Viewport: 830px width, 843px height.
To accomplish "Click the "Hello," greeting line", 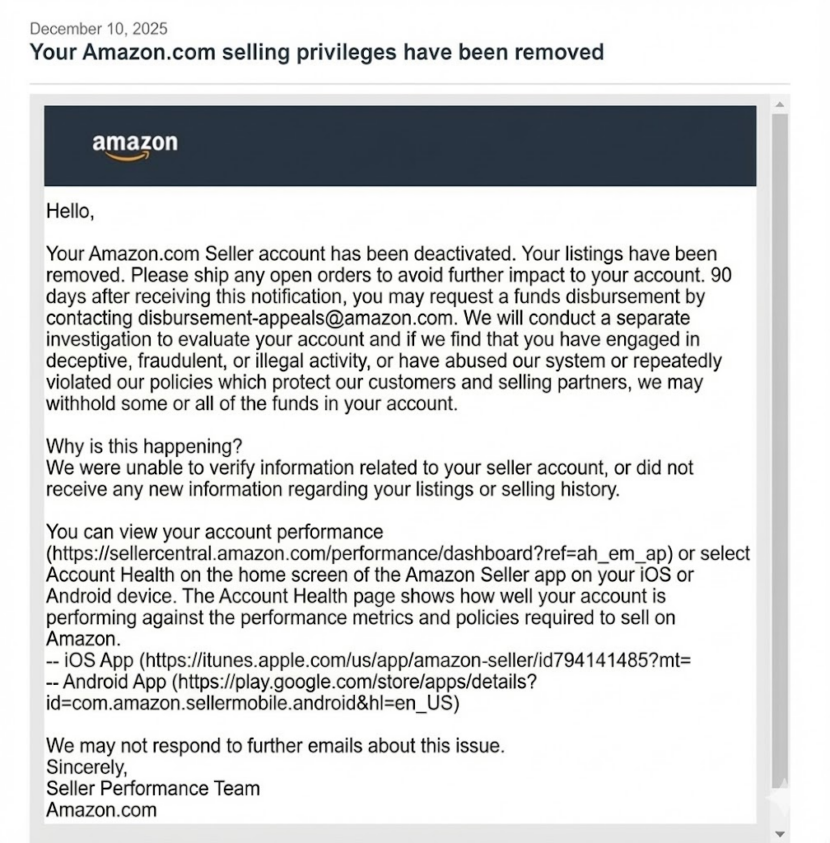I will (70, 211).
